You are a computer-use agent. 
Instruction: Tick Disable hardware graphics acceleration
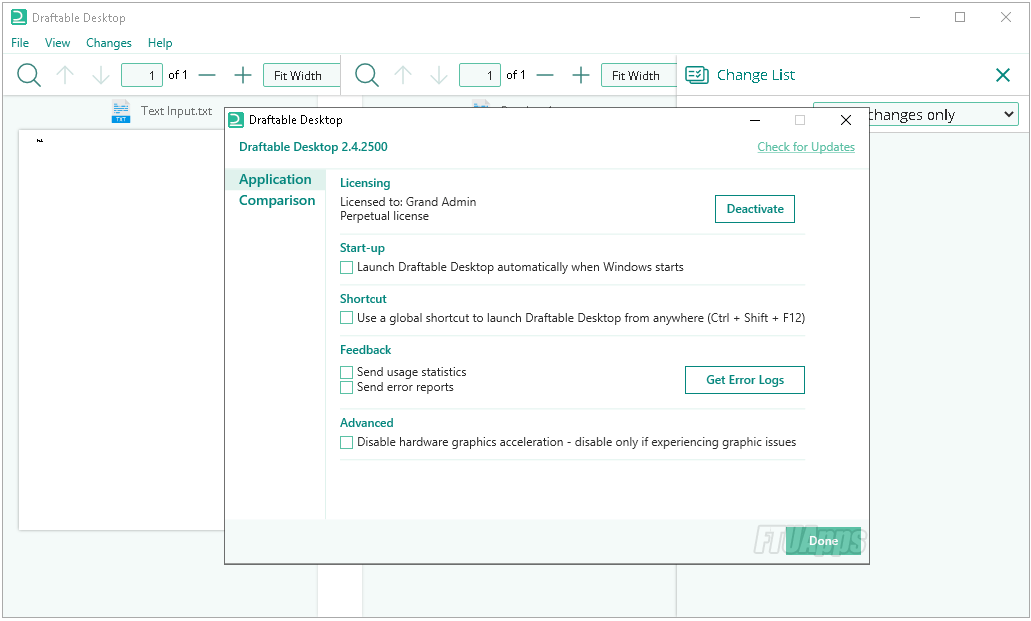point(347,443)
